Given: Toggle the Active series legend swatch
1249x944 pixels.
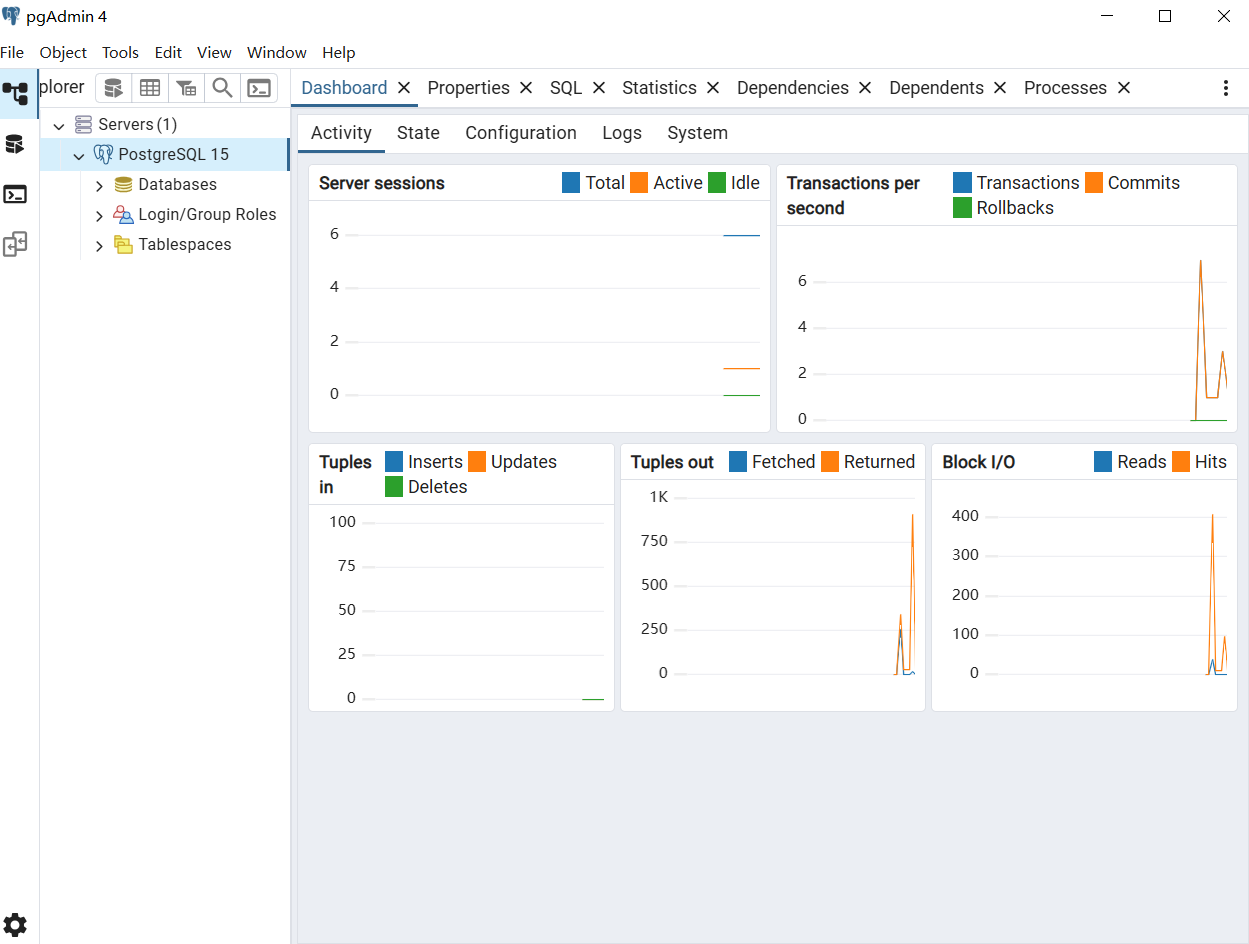Looking at the screenshot, I should (x=639, y=183).
